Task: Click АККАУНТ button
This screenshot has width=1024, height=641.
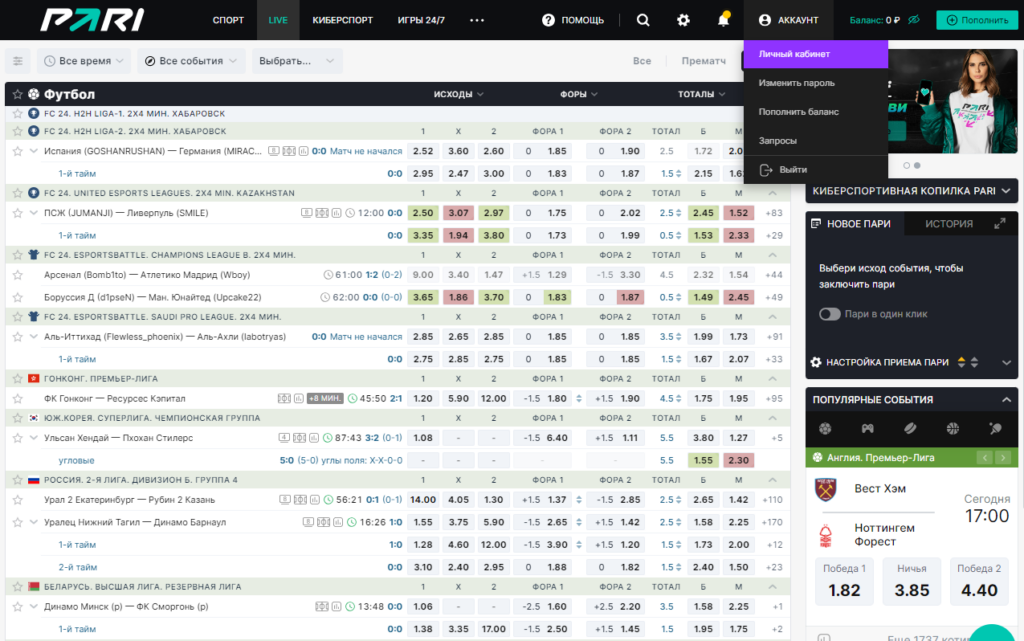Action: 788,20
